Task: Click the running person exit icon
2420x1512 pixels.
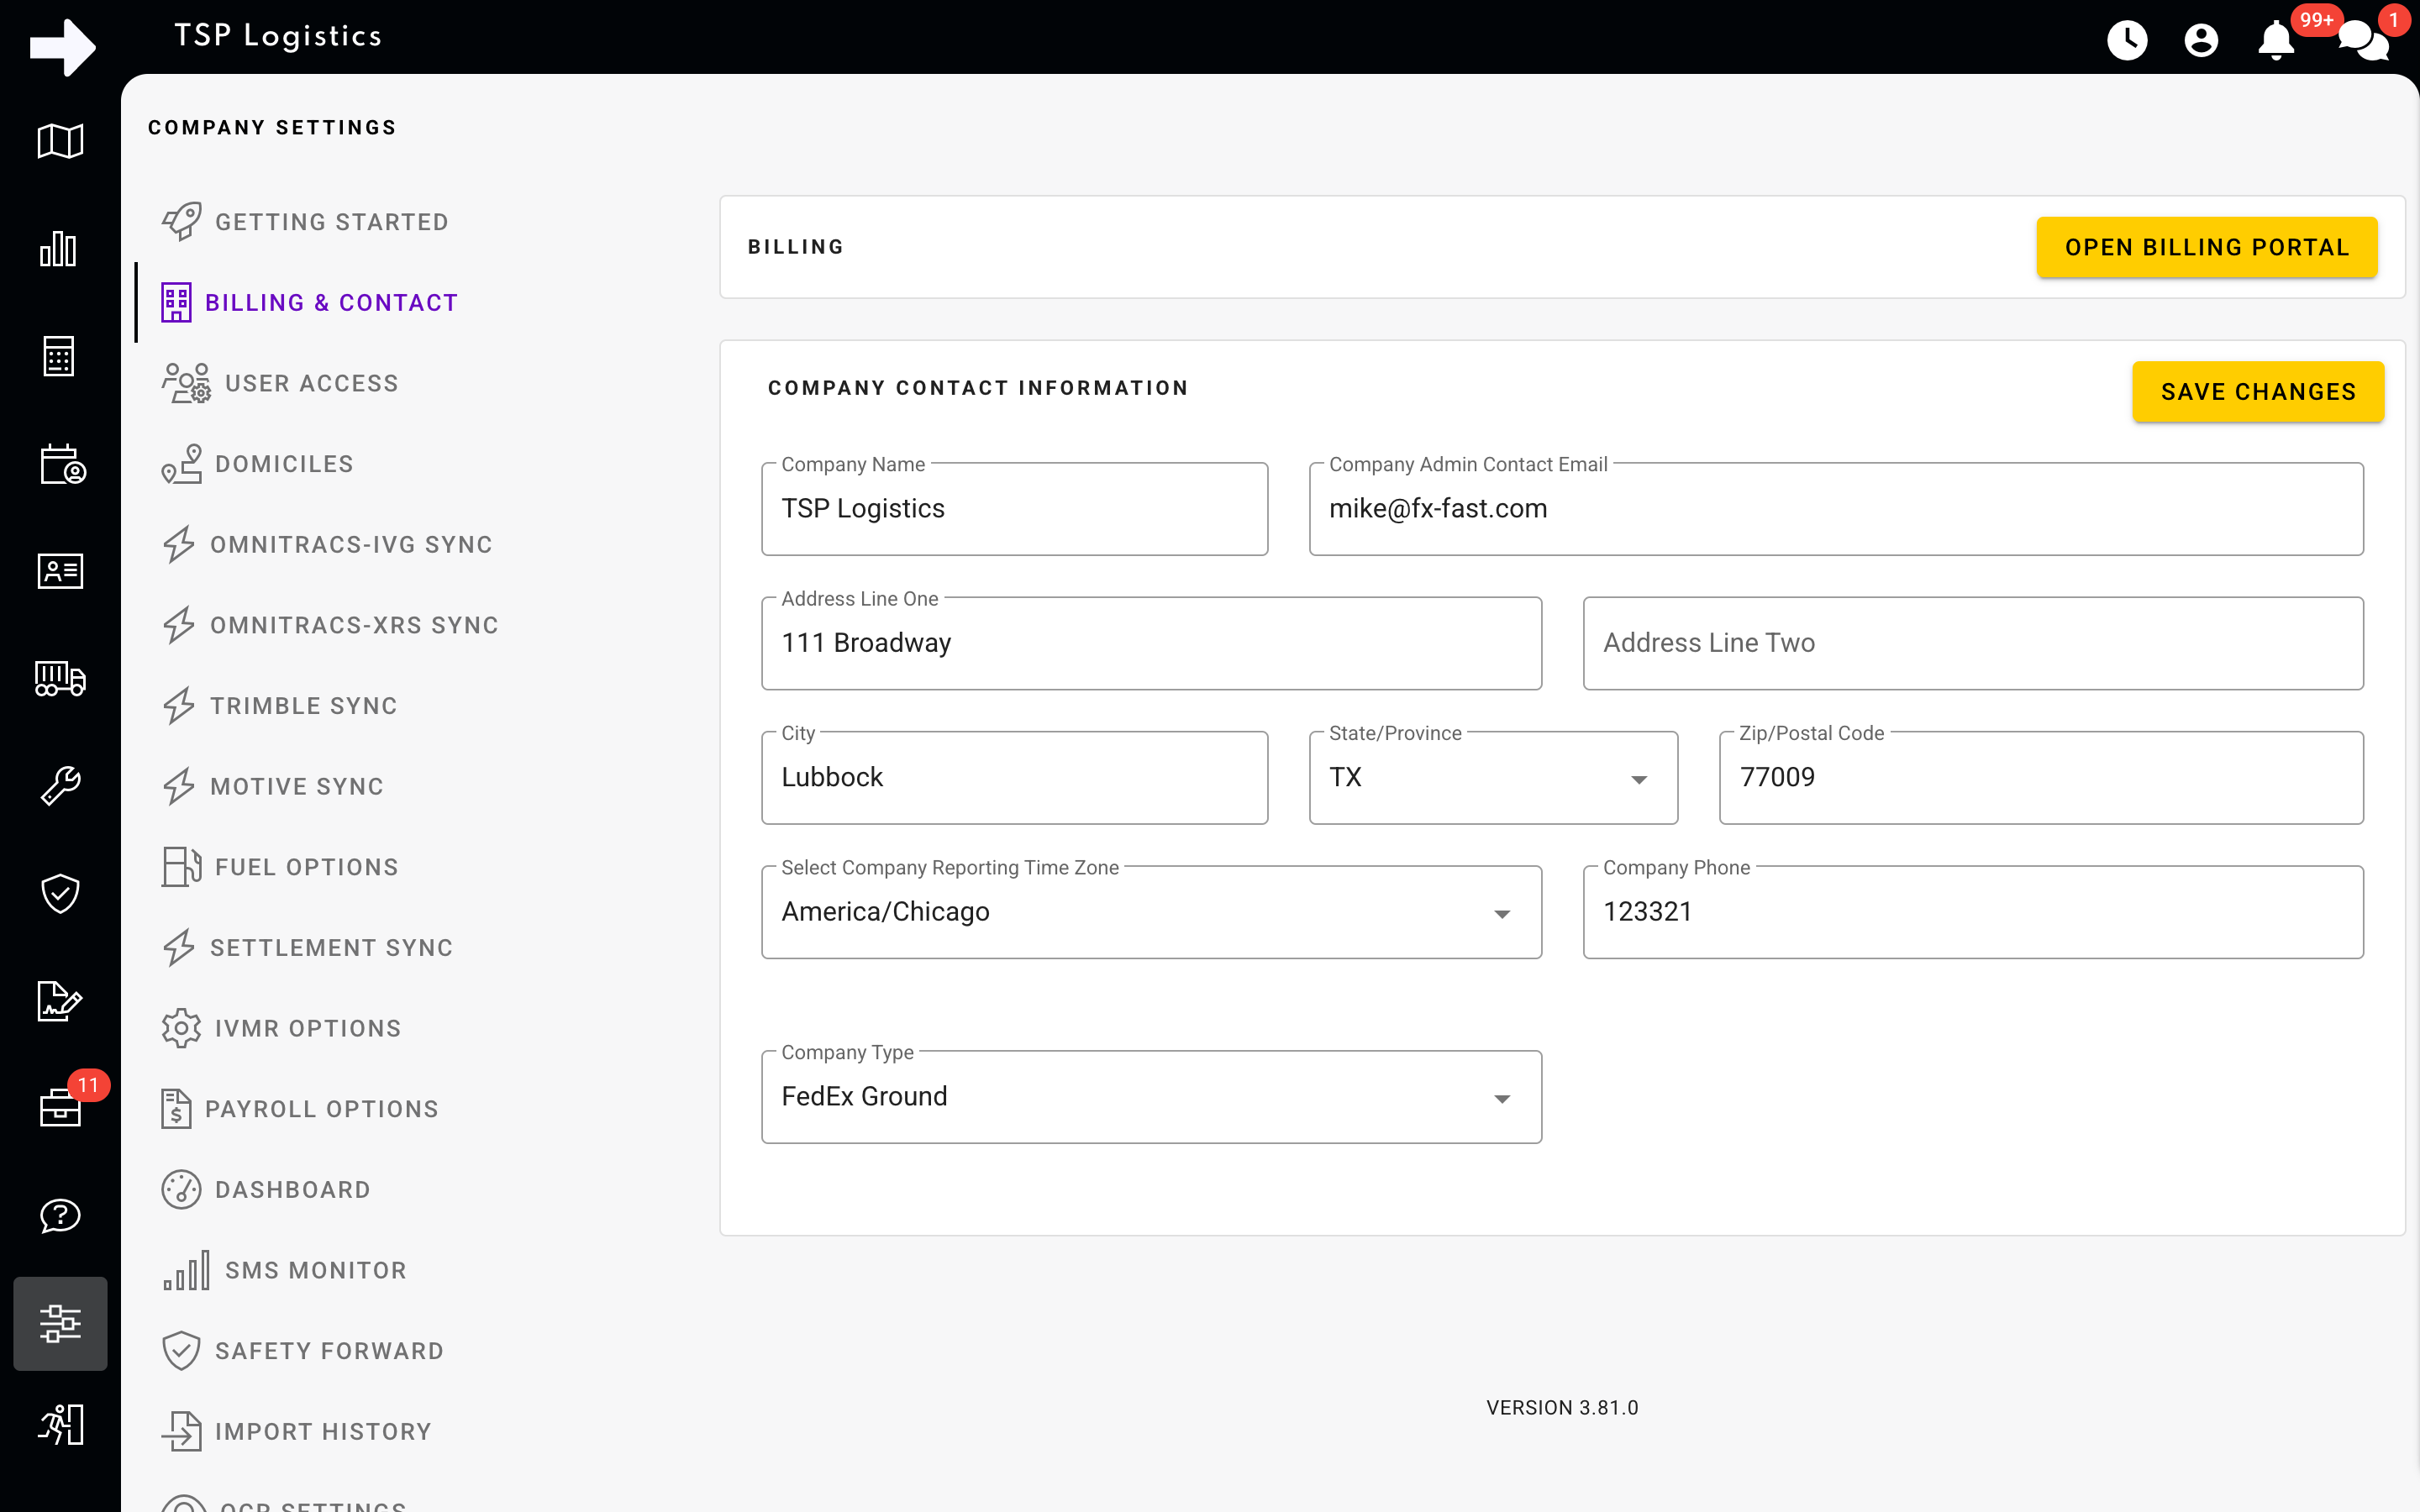Action: [x=60, y=1424]
